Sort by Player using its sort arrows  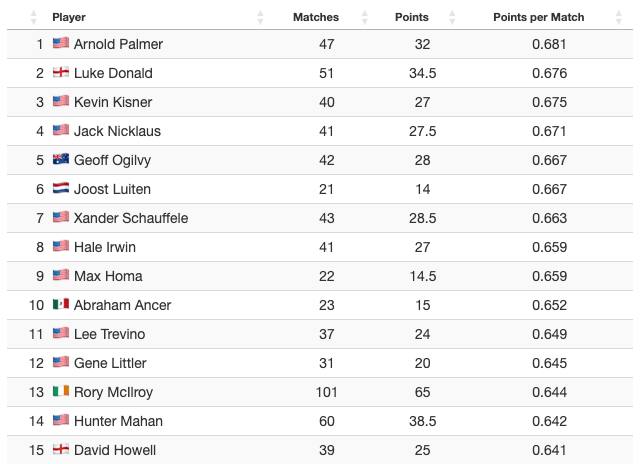click(x=261, y=17)
